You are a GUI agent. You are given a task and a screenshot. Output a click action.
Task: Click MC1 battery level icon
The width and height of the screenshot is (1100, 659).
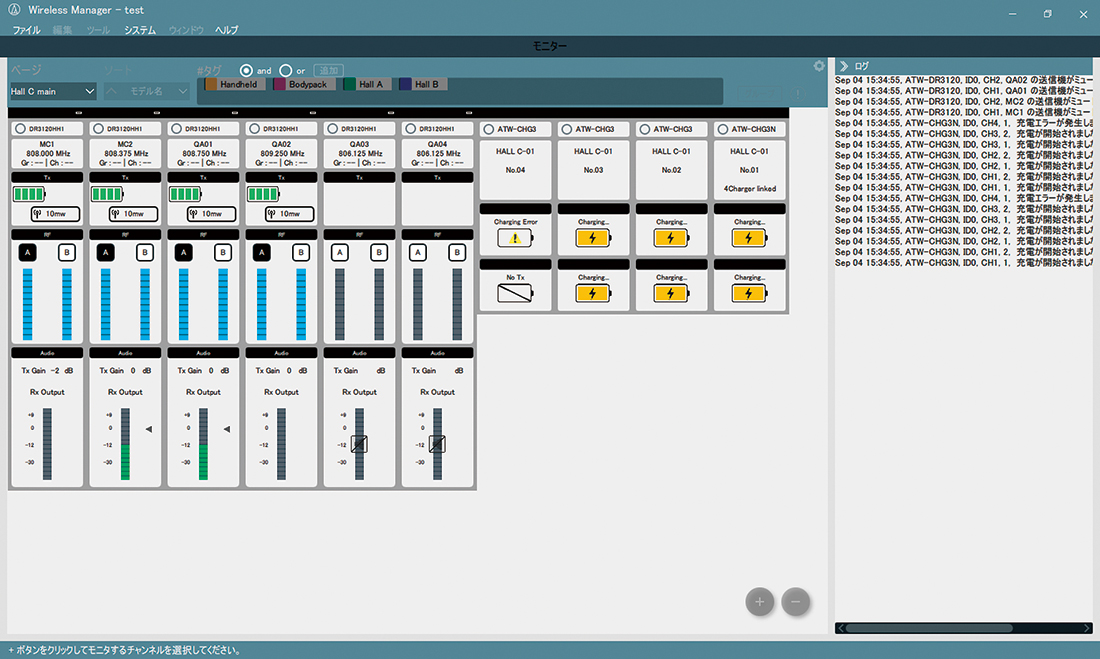[x=29, y=194]
